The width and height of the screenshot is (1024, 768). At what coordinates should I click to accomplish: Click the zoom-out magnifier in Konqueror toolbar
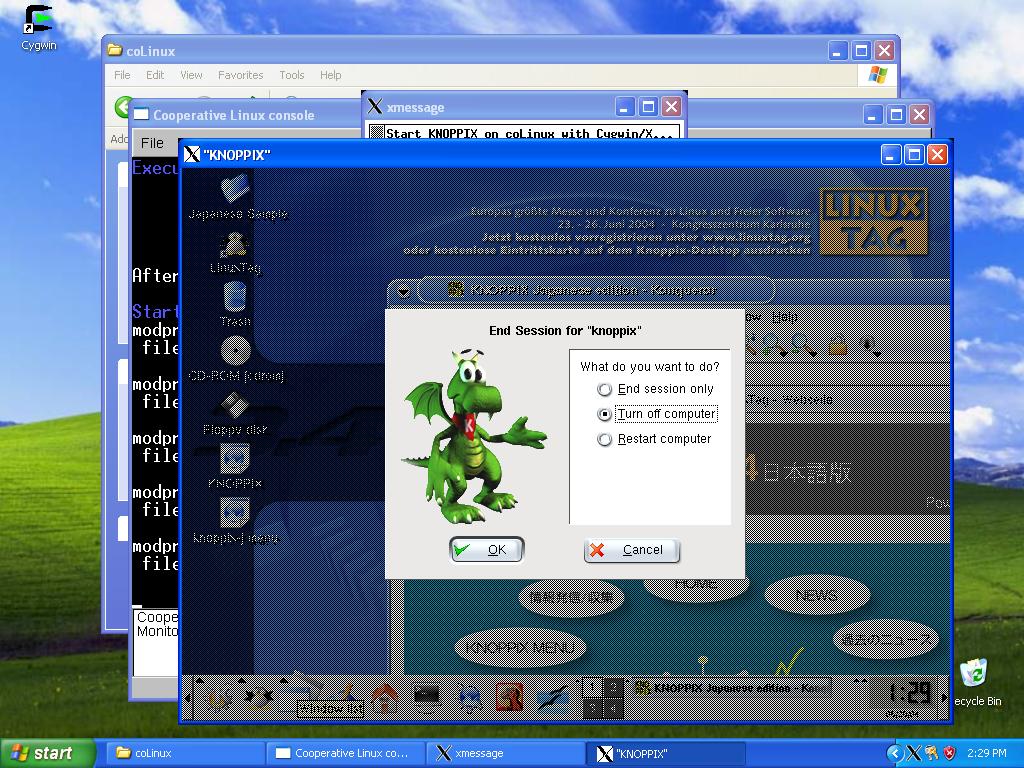803,344
